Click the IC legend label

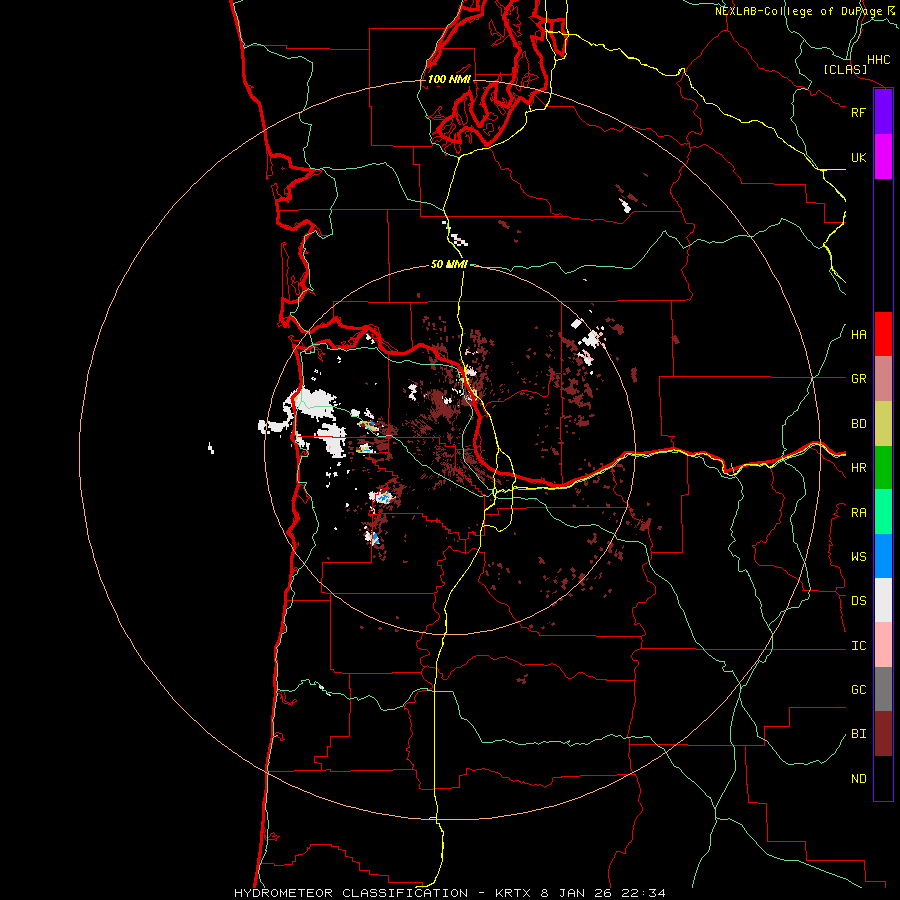[x=858, y=646]
